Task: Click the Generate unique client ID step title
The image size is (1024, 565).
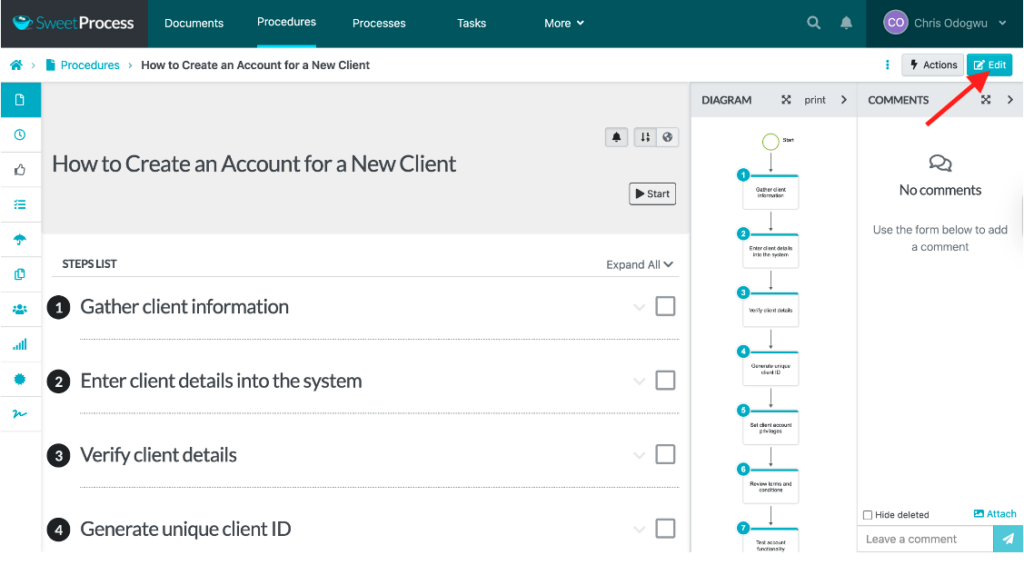Action: 185,528
